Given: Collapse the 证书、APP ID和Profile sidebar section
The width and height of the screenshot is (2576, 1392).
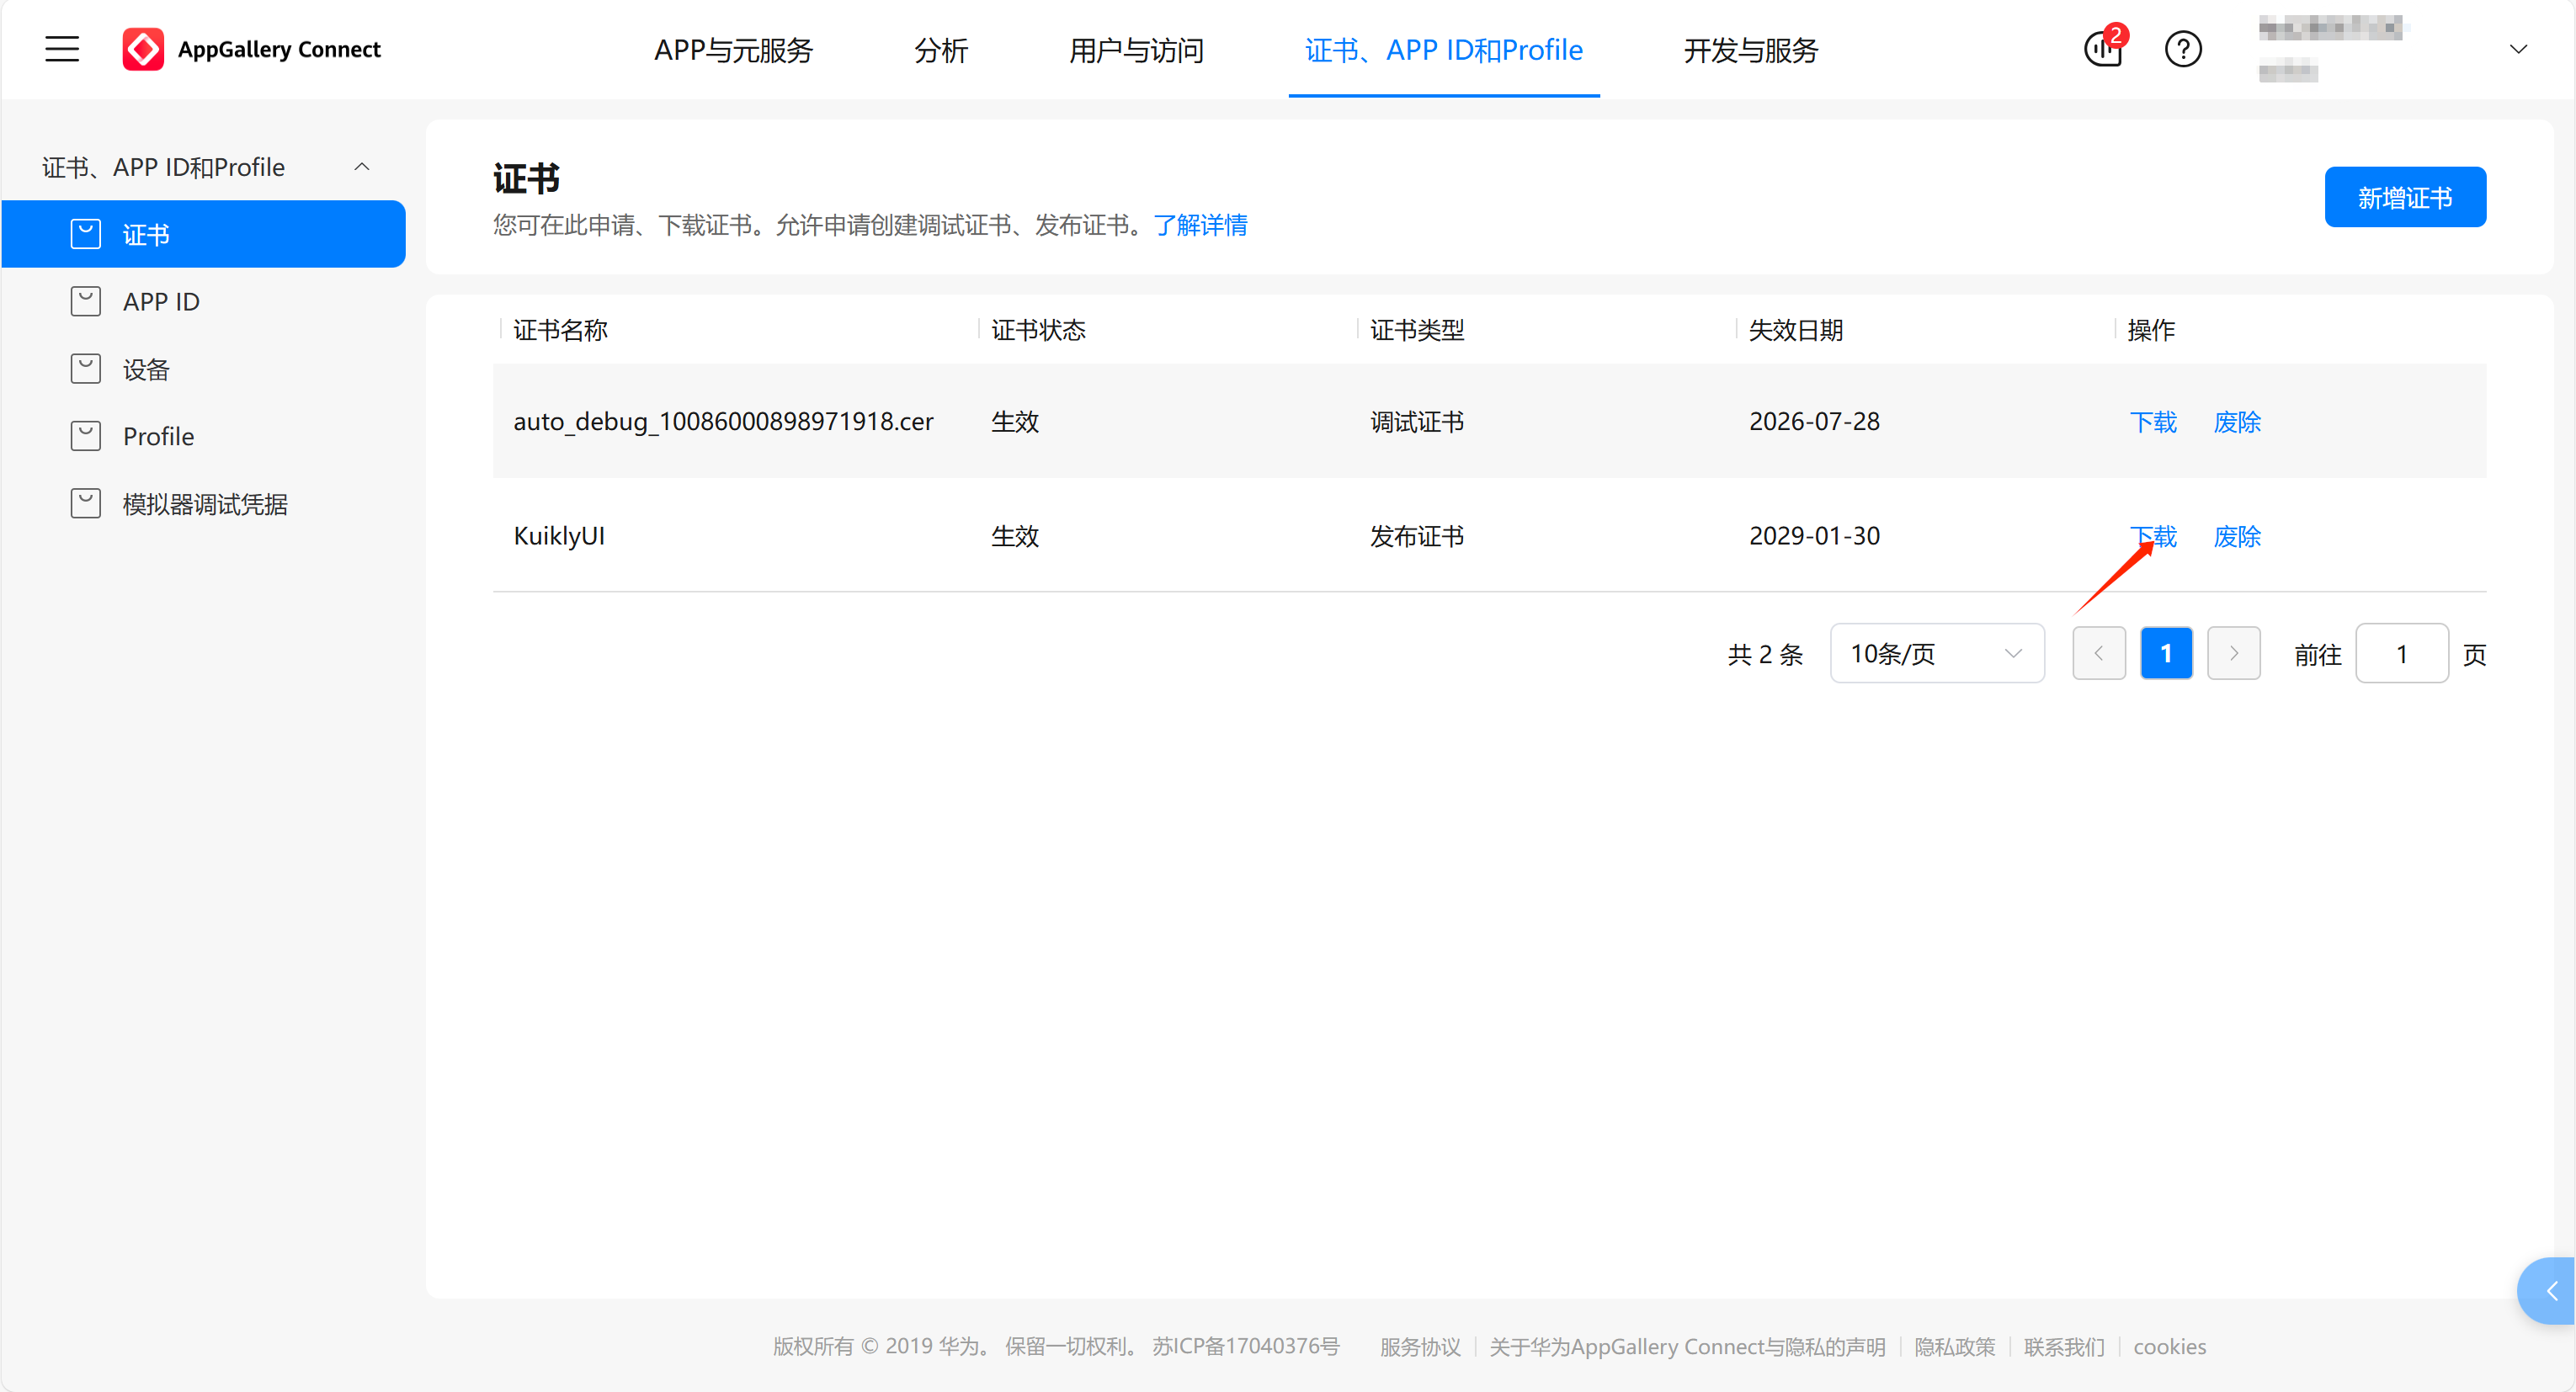Looking at the screenshot, I should (362, 167).
